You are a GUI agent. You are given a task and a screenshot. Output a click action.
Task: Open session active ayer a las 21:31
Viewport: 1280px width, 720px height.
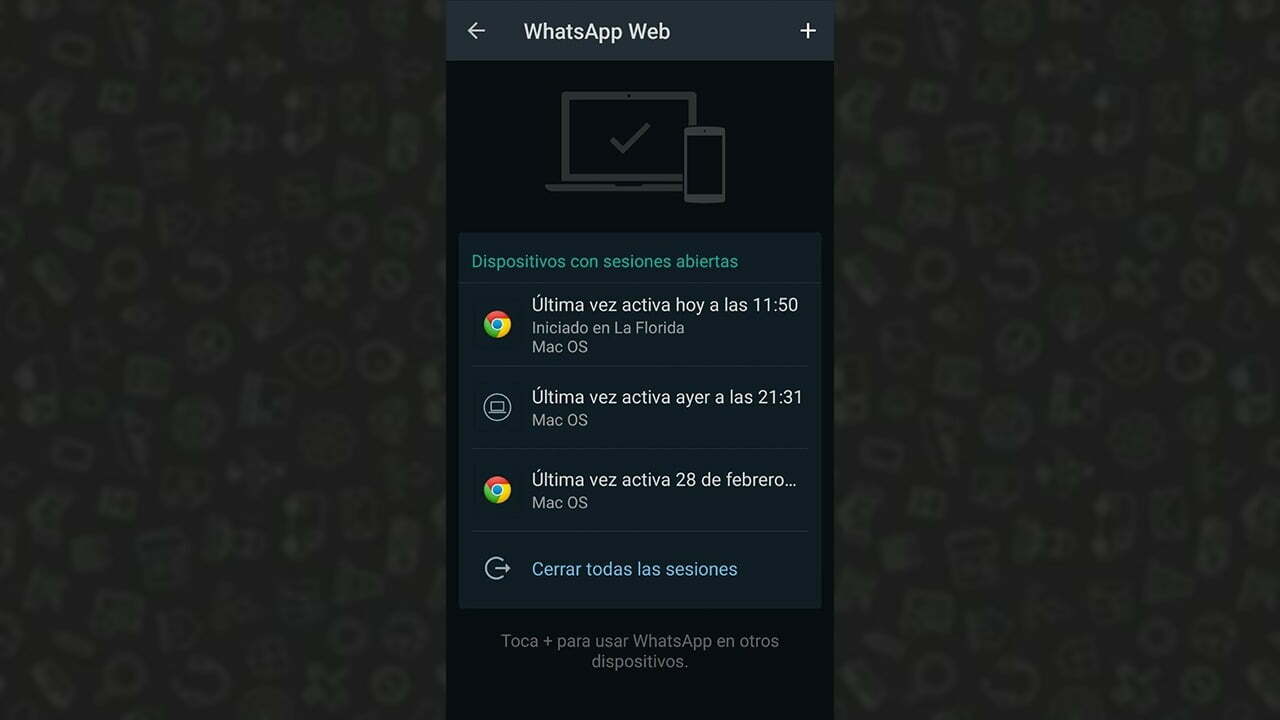click(640, 407)
